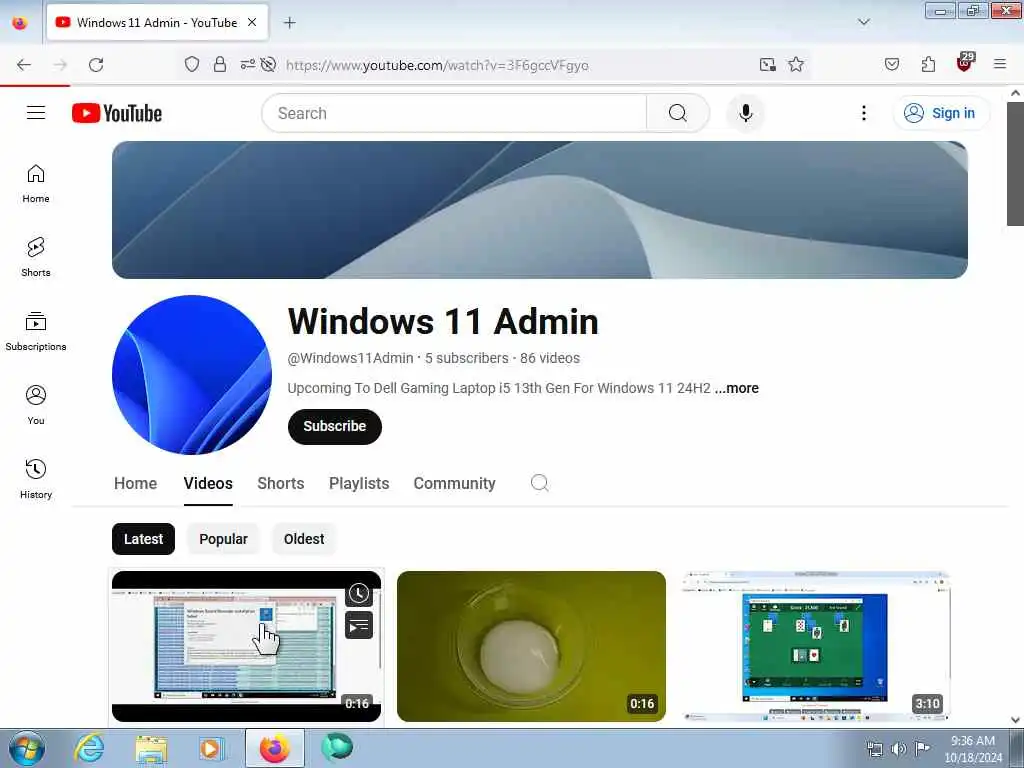Start voice search with the microphone icon

click(745, 113)
